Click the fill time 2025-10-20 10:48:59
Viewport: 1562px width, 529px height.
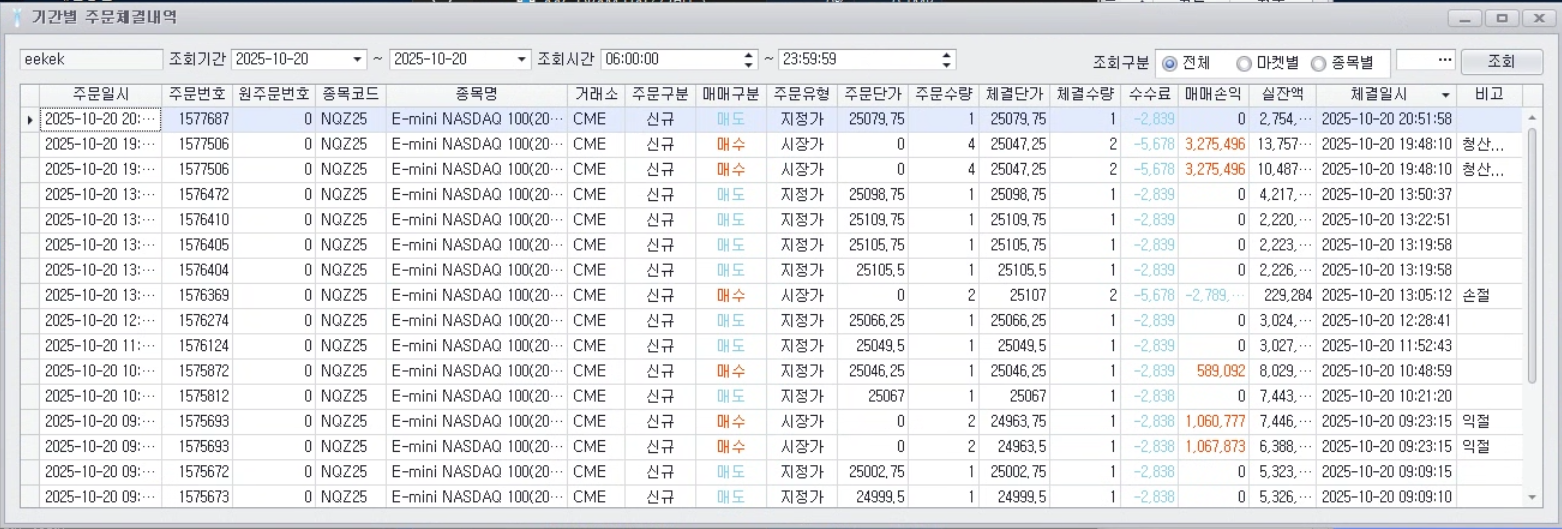tap(1386, 371)
